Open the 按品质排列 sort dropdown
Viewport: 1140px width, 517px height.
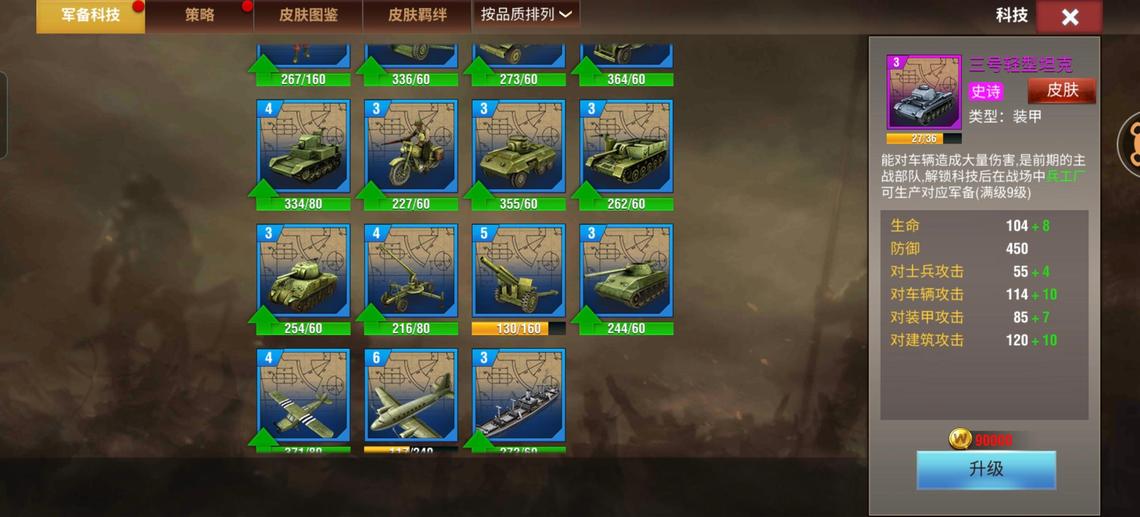[526, 15]
